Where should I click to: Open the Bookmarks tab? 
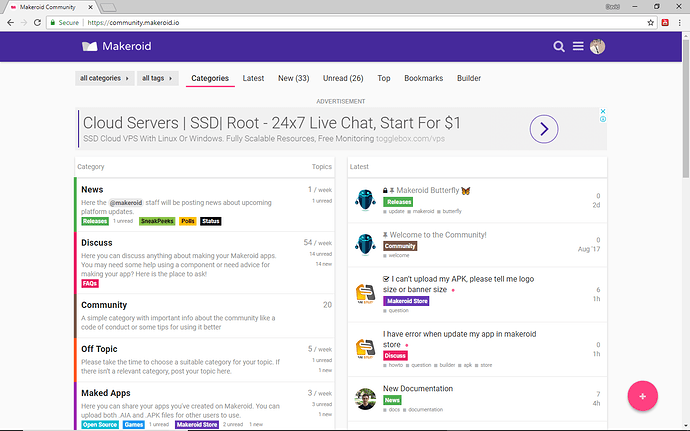pos(424,78)
